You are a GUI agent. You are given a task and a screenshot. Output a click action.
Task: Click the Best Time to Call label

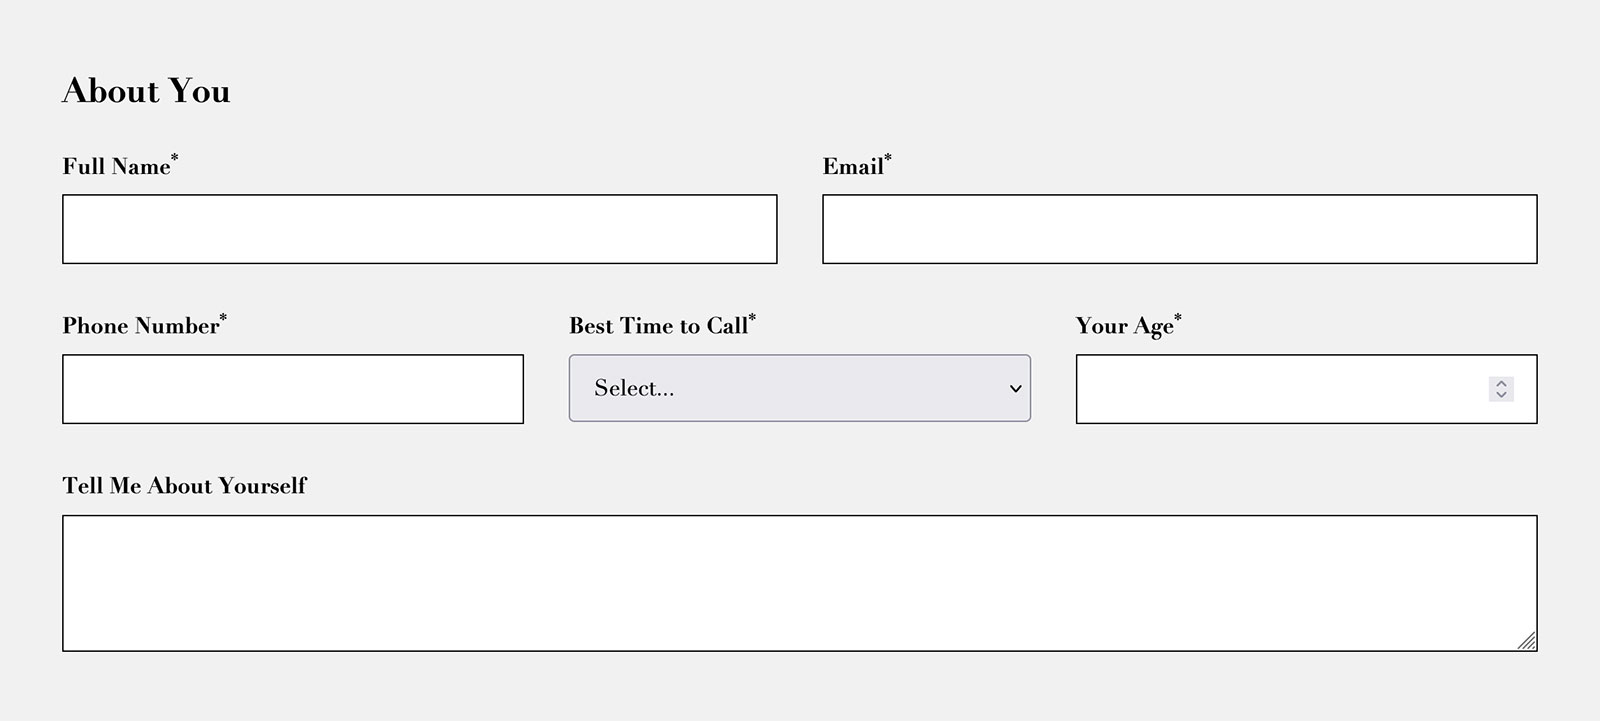[657, 327]
